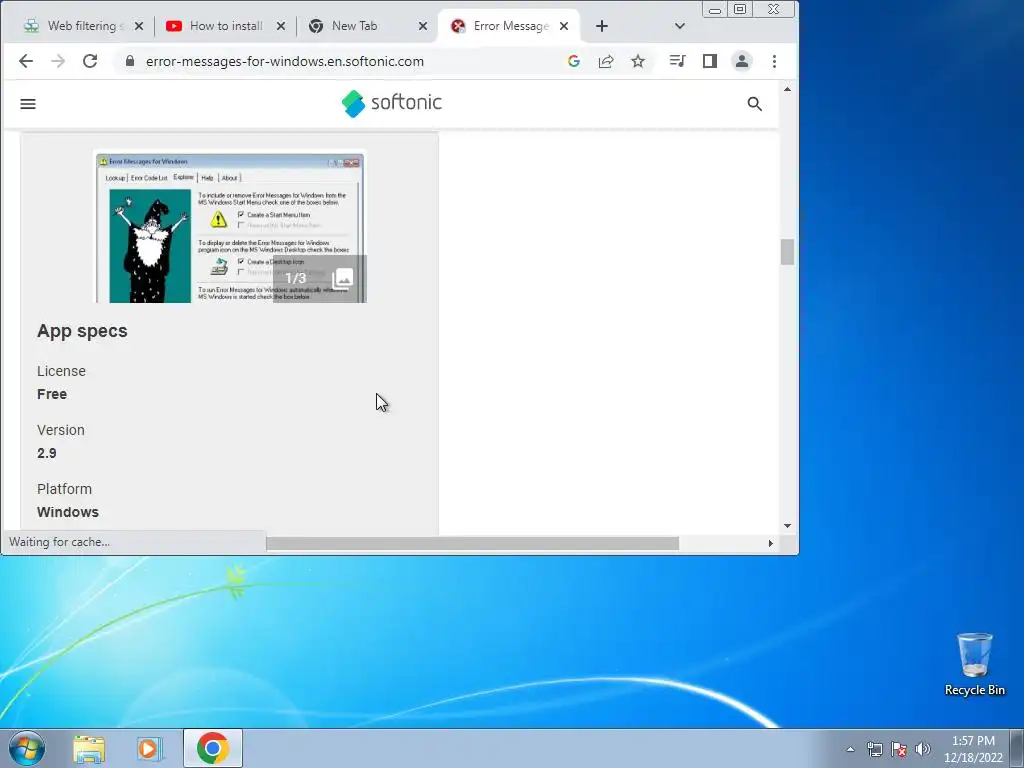Open Google icon in address bar
Image resolution: width=1024 pixels, height=768 pixels.
[x=574, y=61]
